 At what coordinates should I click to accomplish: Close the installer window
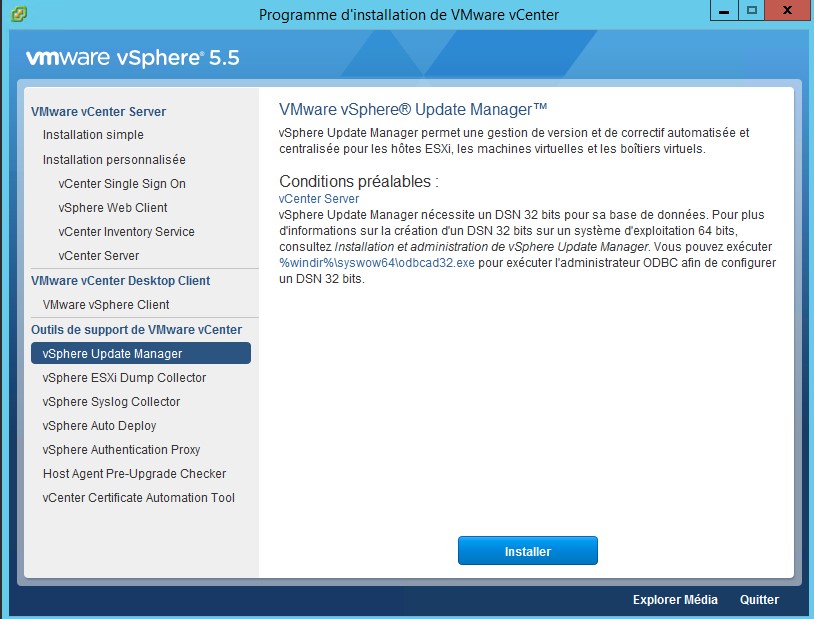point(788,10)
